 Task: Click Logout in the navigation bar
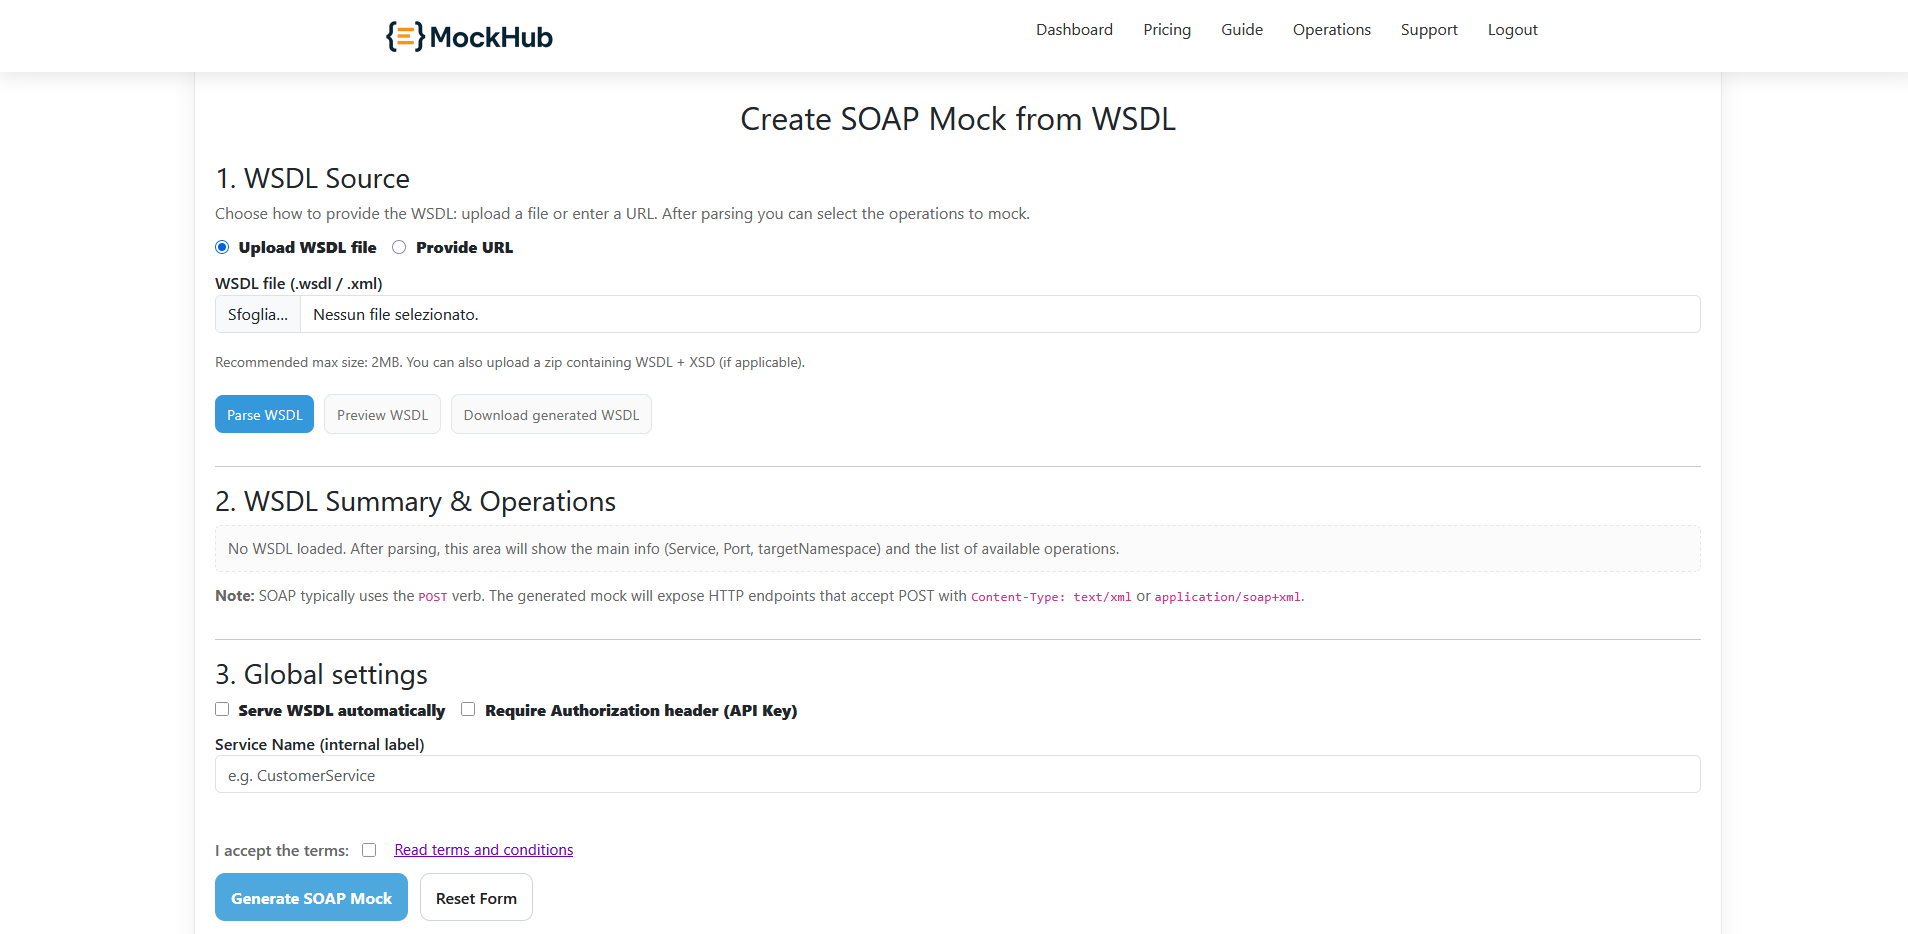(x=1512, y=30)
